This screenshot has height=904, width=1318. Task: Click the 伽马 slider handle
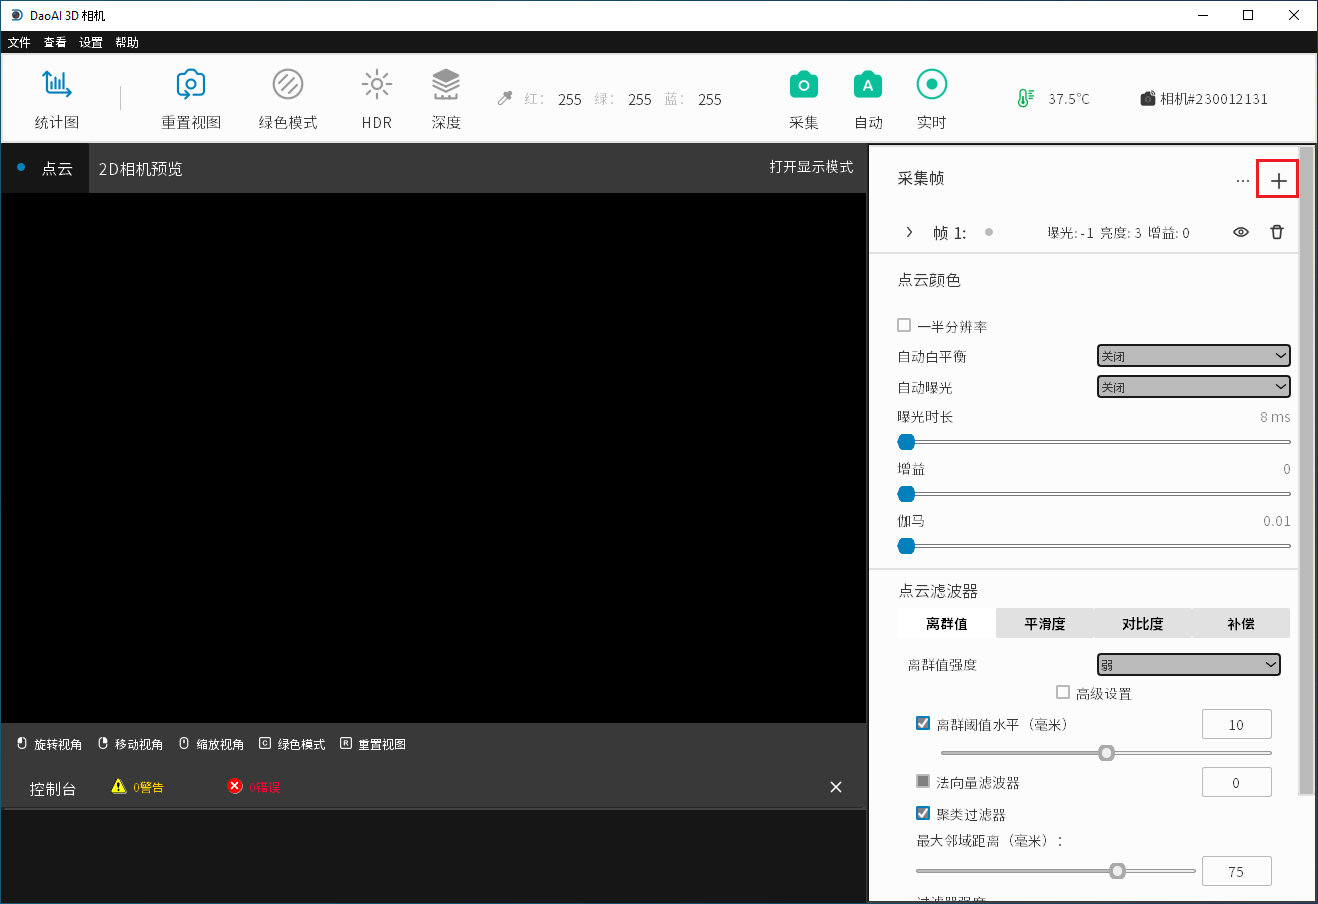click(906, 546)
